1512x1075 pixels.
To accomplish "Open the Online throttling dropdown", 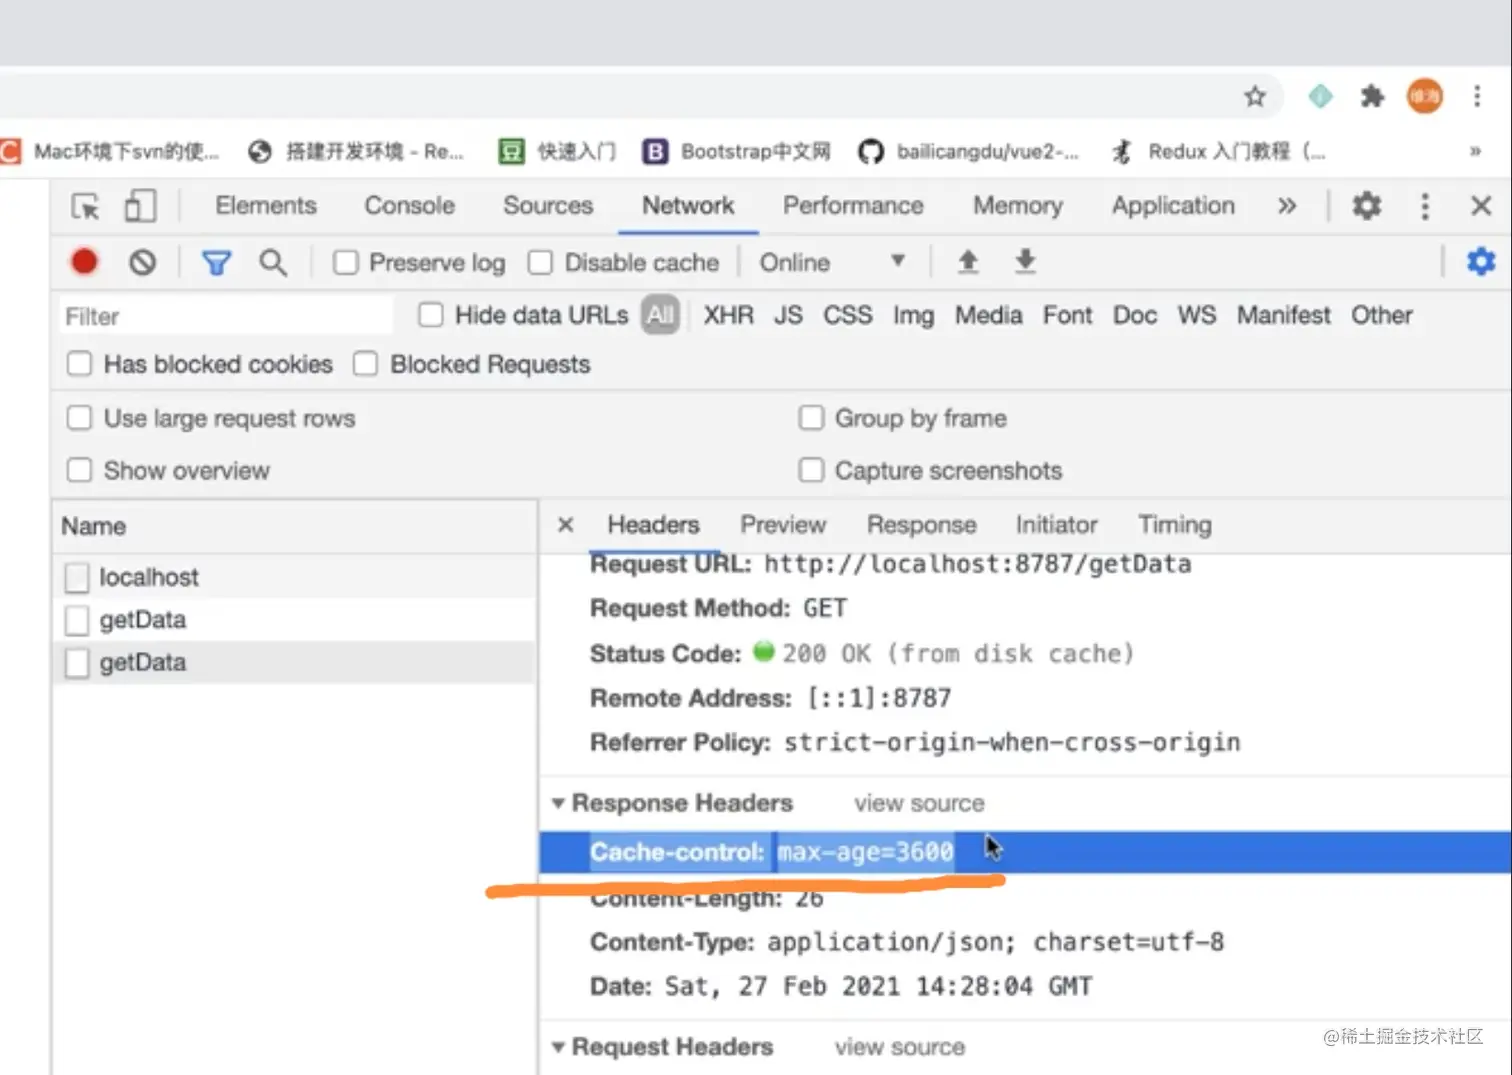I will (832, 262).
